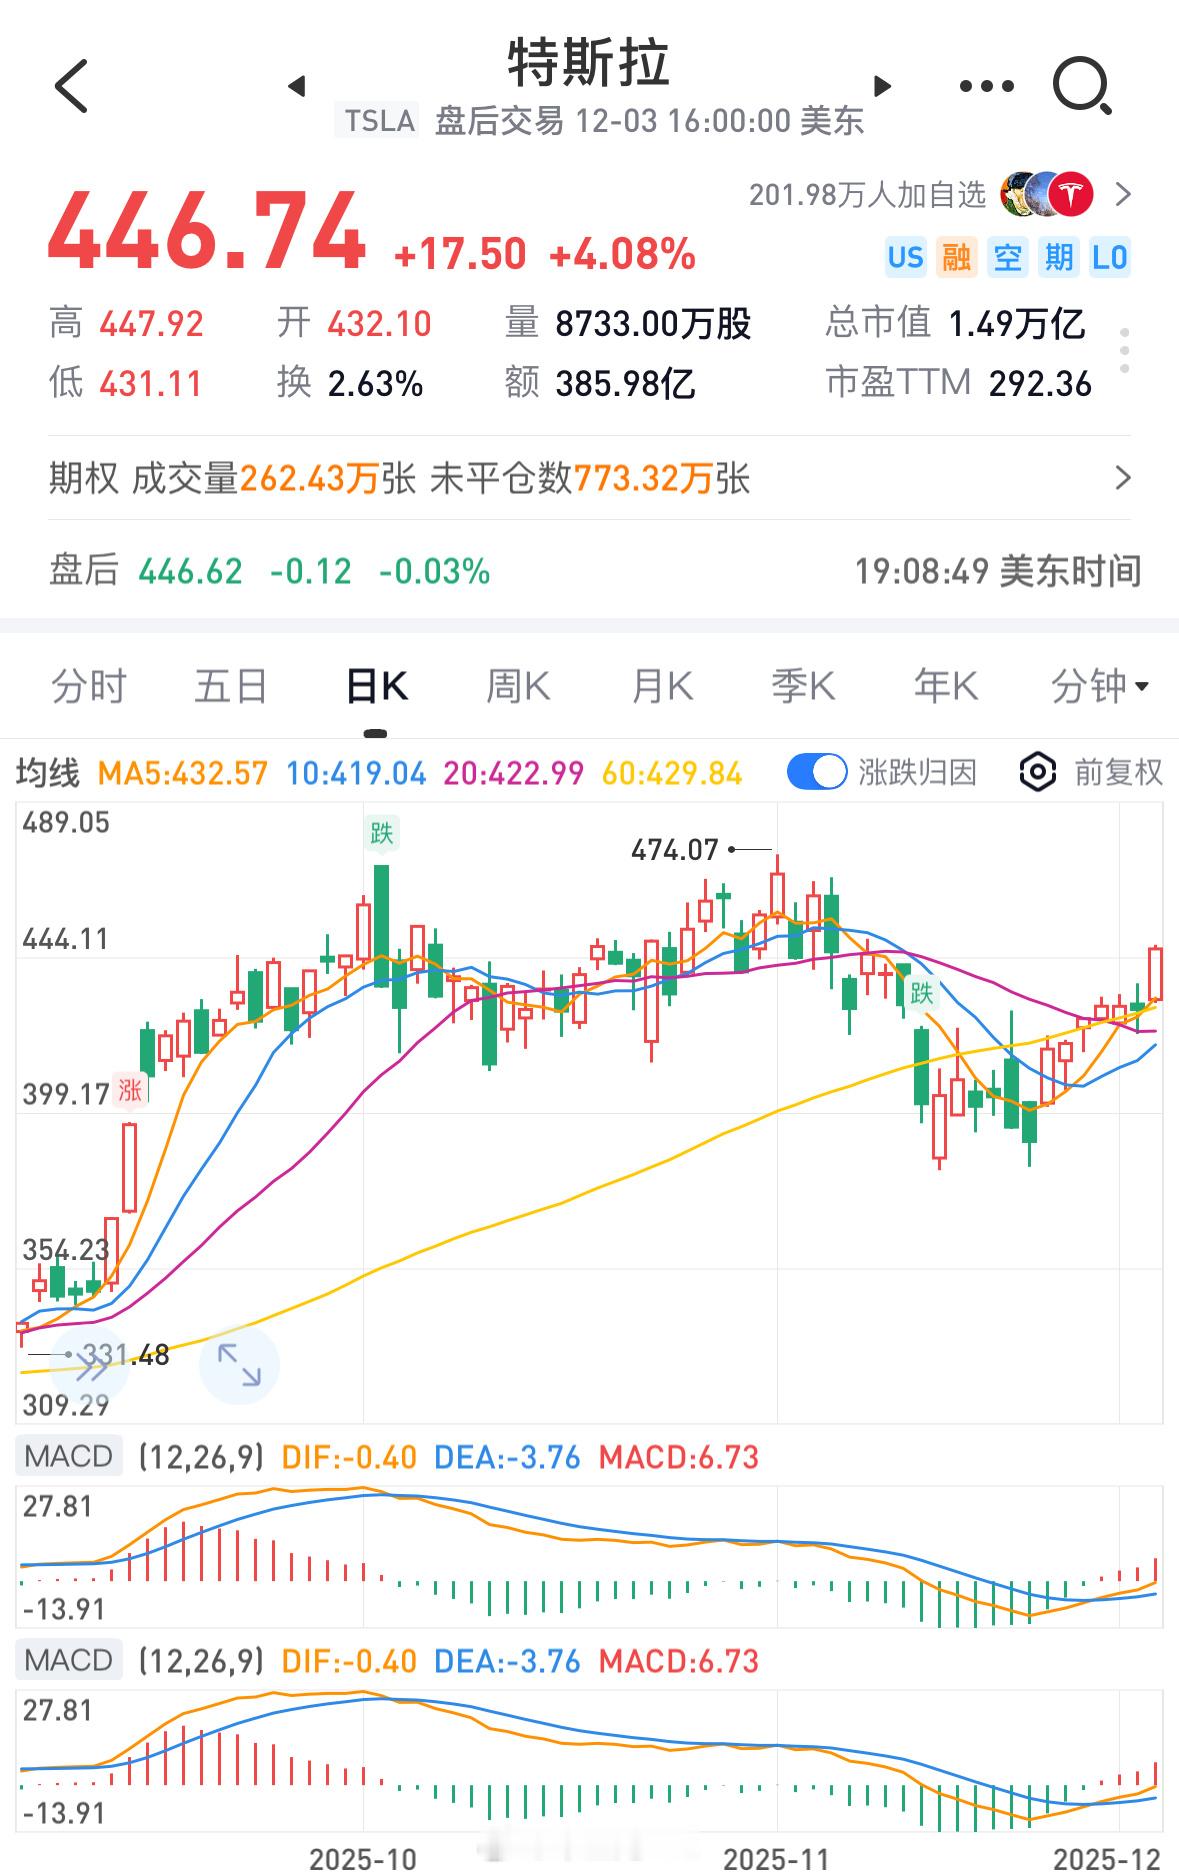Tap the green 跌 marker near November decline
Screen dimensions: 1179x1873
click(921, 993)
